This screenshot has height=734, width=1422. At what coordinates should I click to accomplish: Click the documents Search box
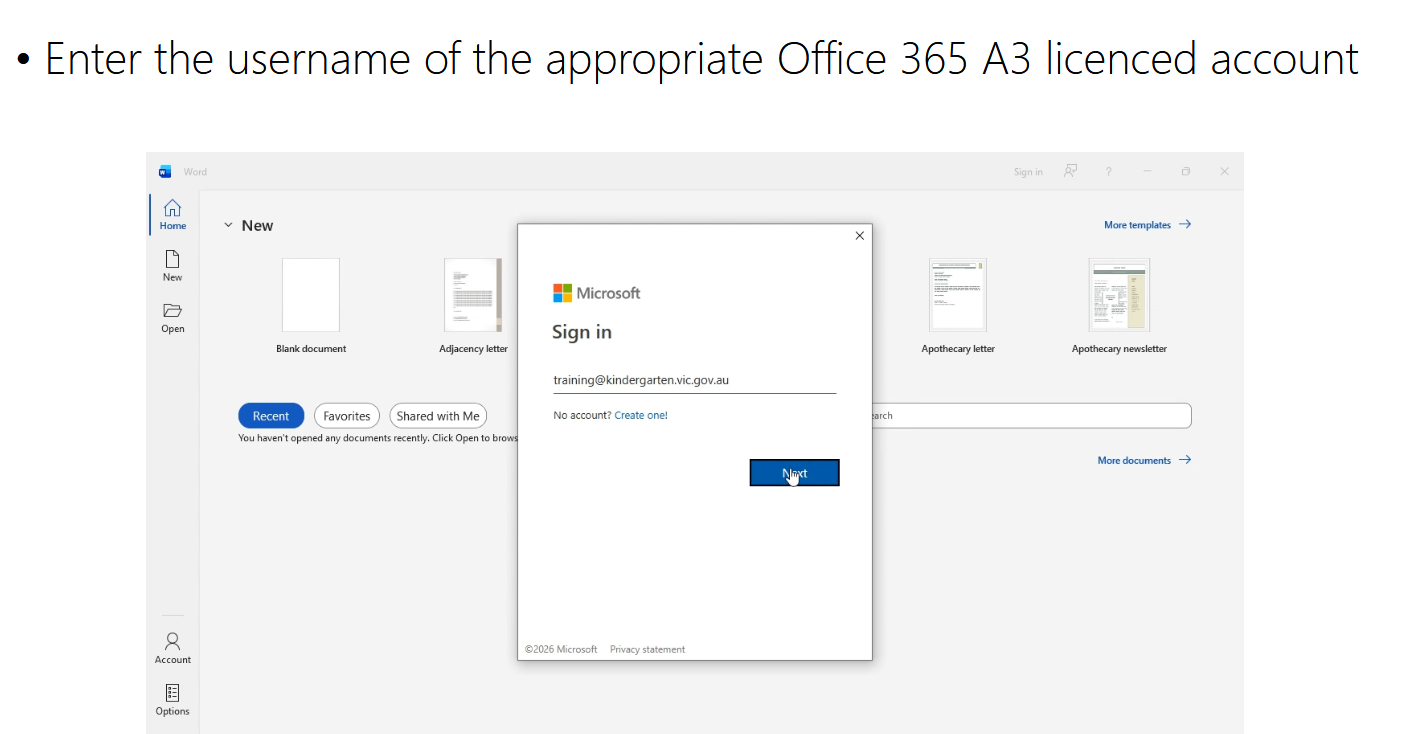[1030, 416]
